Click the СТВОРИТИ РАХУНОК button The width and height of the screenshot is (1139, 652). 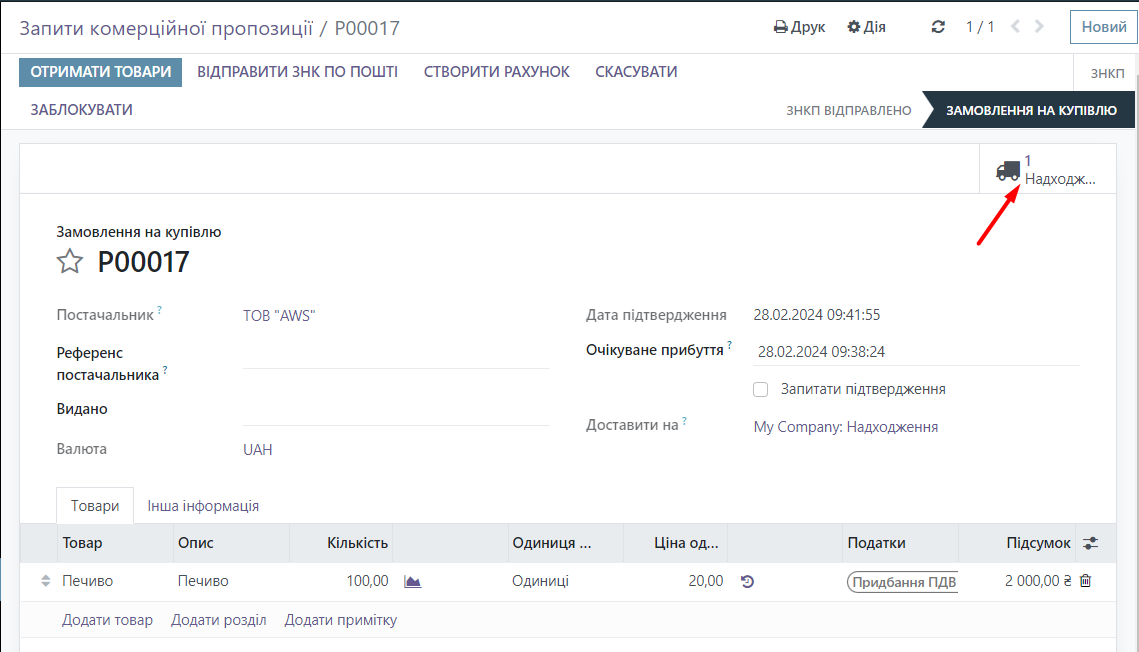(x=496, y=72)
